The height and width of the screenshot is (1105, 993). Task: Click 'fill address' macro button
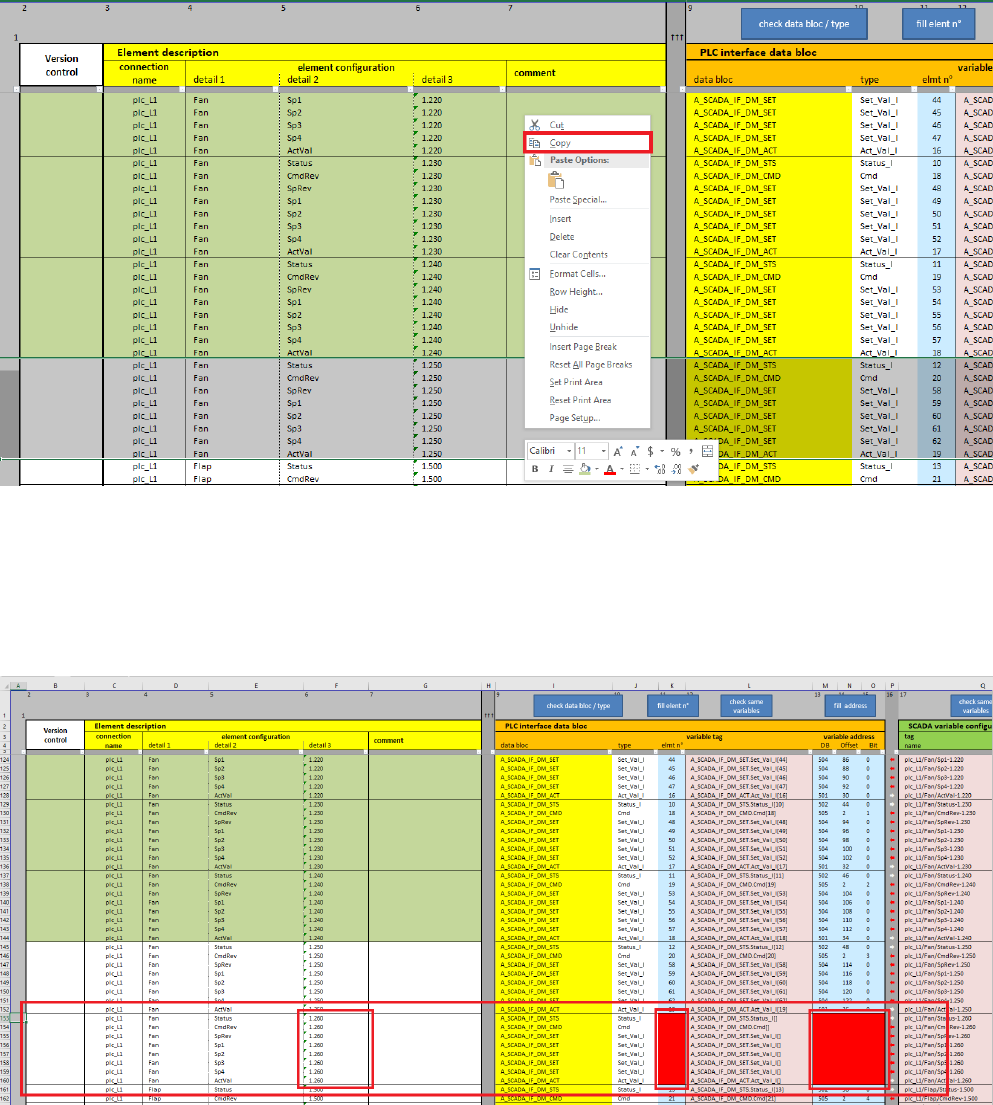(x=850, y=705)
